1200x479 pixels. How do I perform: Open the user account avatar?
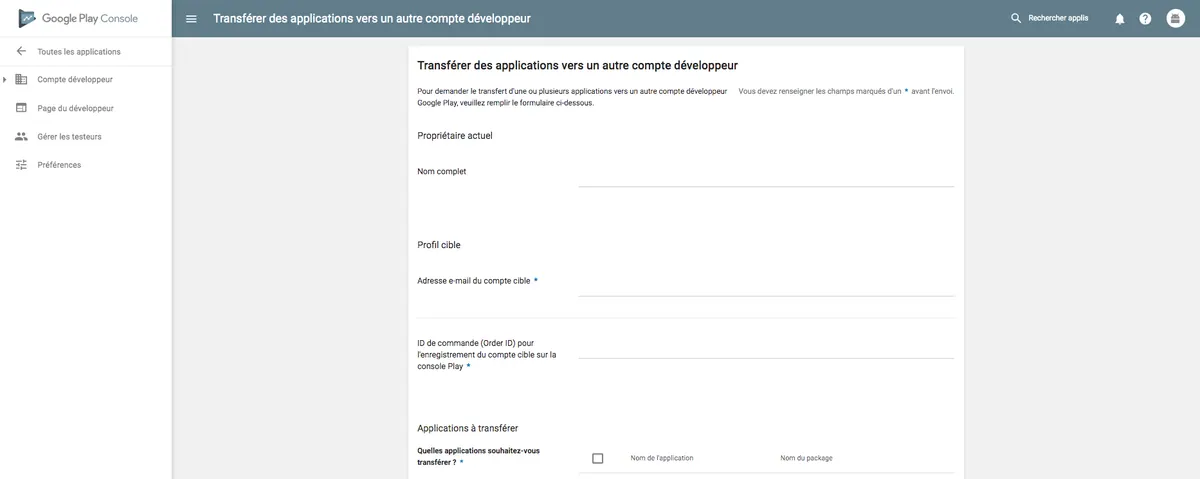[x=1176, y=19]
